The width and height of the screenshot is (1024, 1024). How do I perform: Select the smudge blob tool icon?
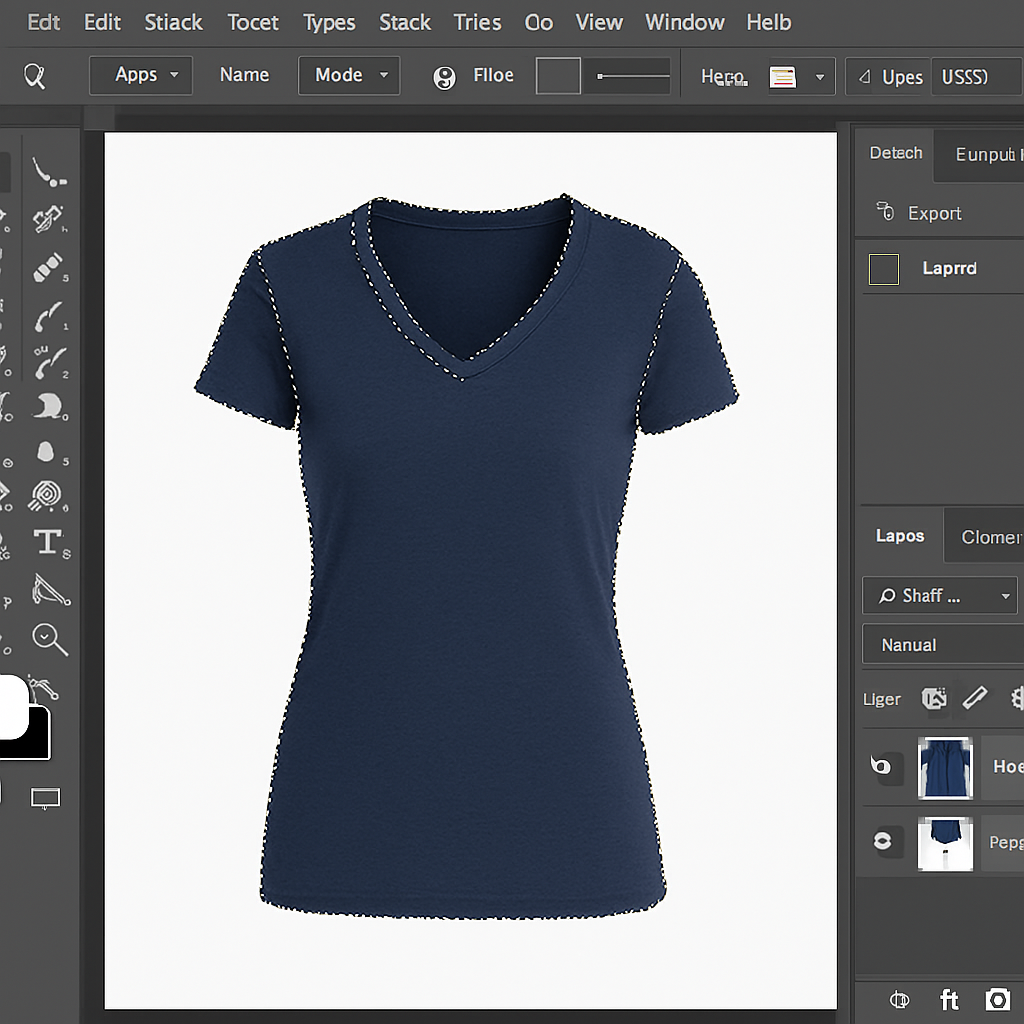pos(50,406)
